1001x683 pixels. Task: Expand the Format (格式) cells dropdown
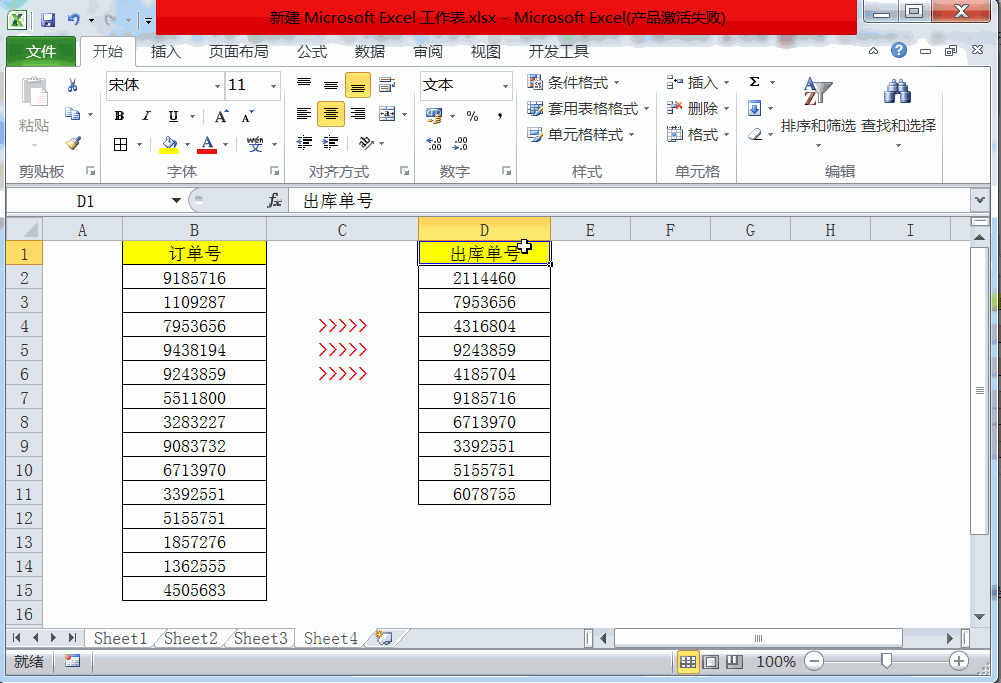tap(726, 135)
